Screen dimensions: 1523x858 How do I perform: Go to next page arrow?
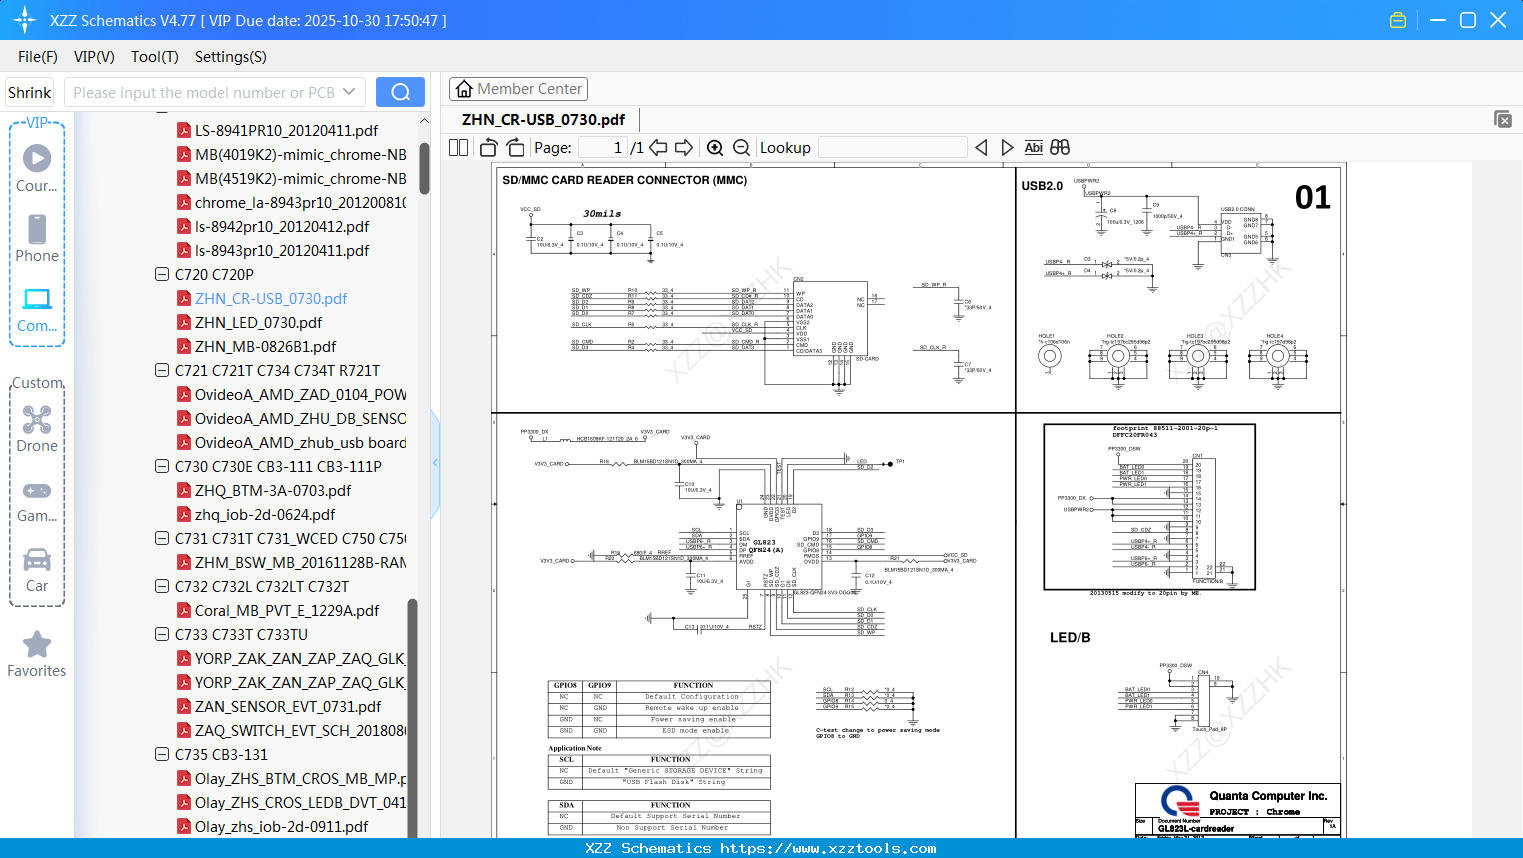coord(684,148)
